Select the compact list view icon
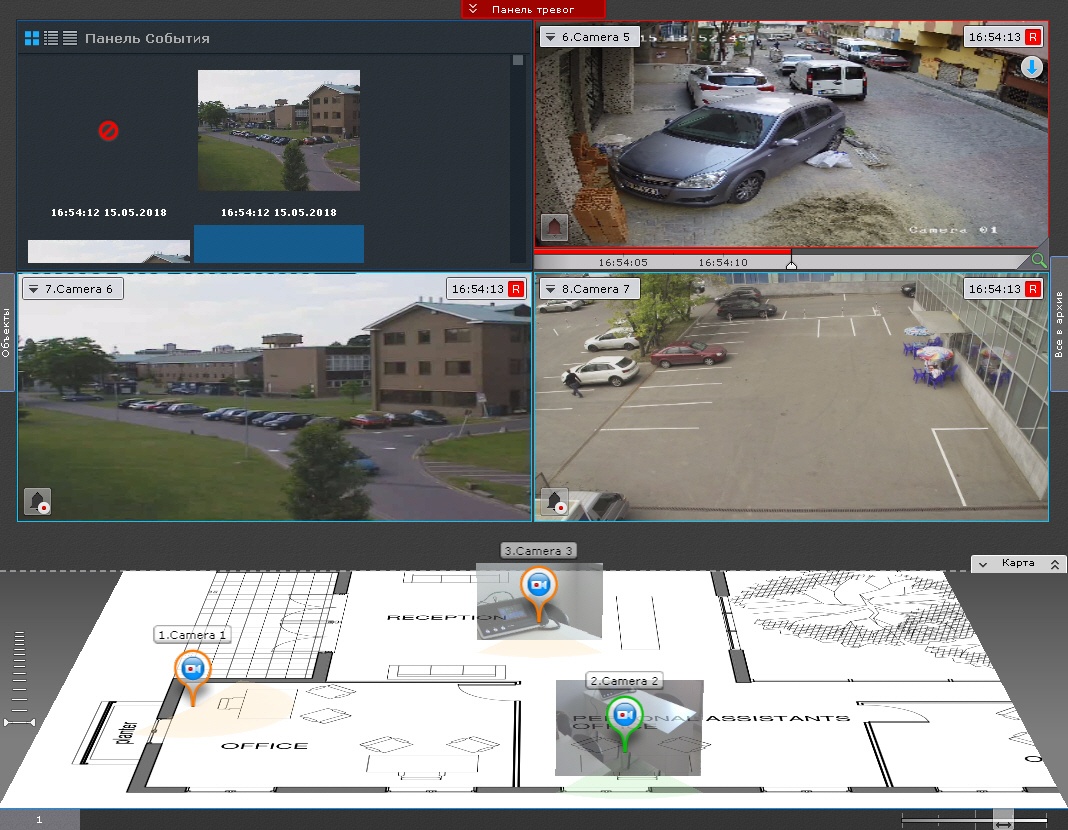The width and height of the screenshot is (1068, 830). pos(70,38)
